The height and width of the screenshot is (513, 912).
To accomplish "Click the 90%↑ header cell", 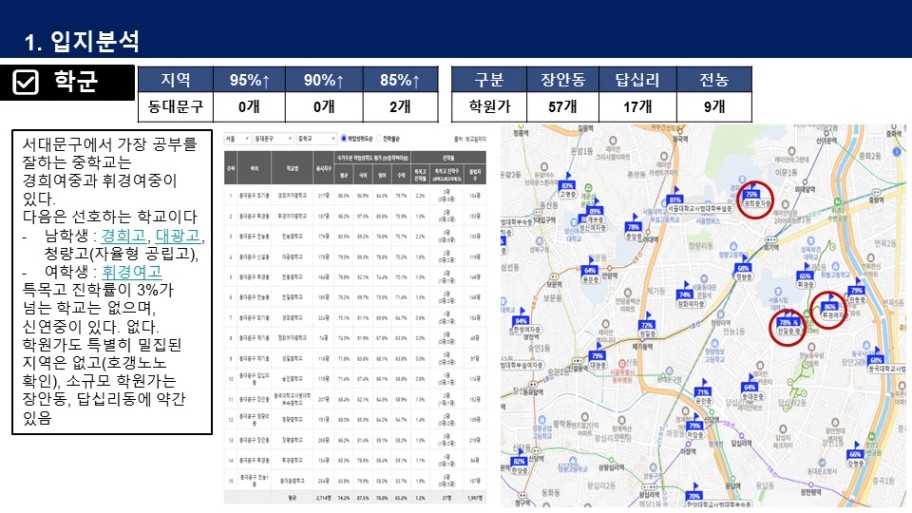I will tap(324, 80).
